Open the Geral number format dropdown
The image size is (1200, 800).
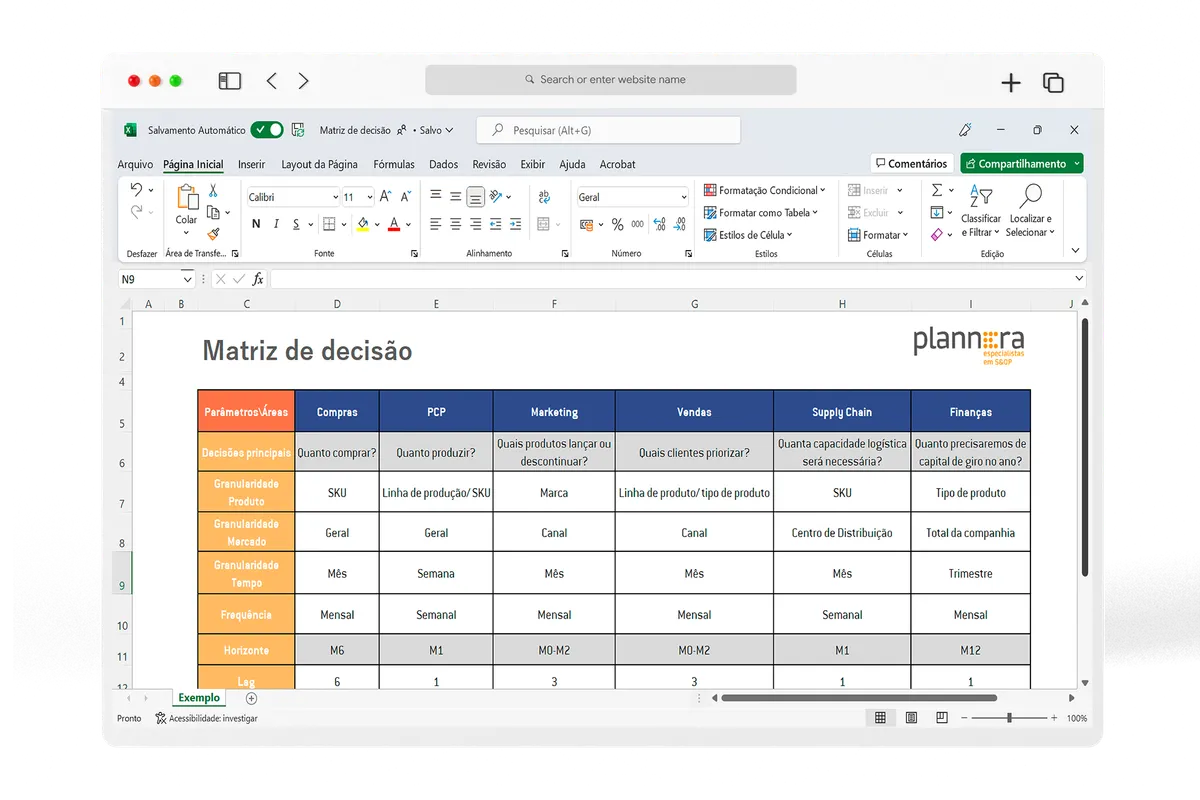684,197
